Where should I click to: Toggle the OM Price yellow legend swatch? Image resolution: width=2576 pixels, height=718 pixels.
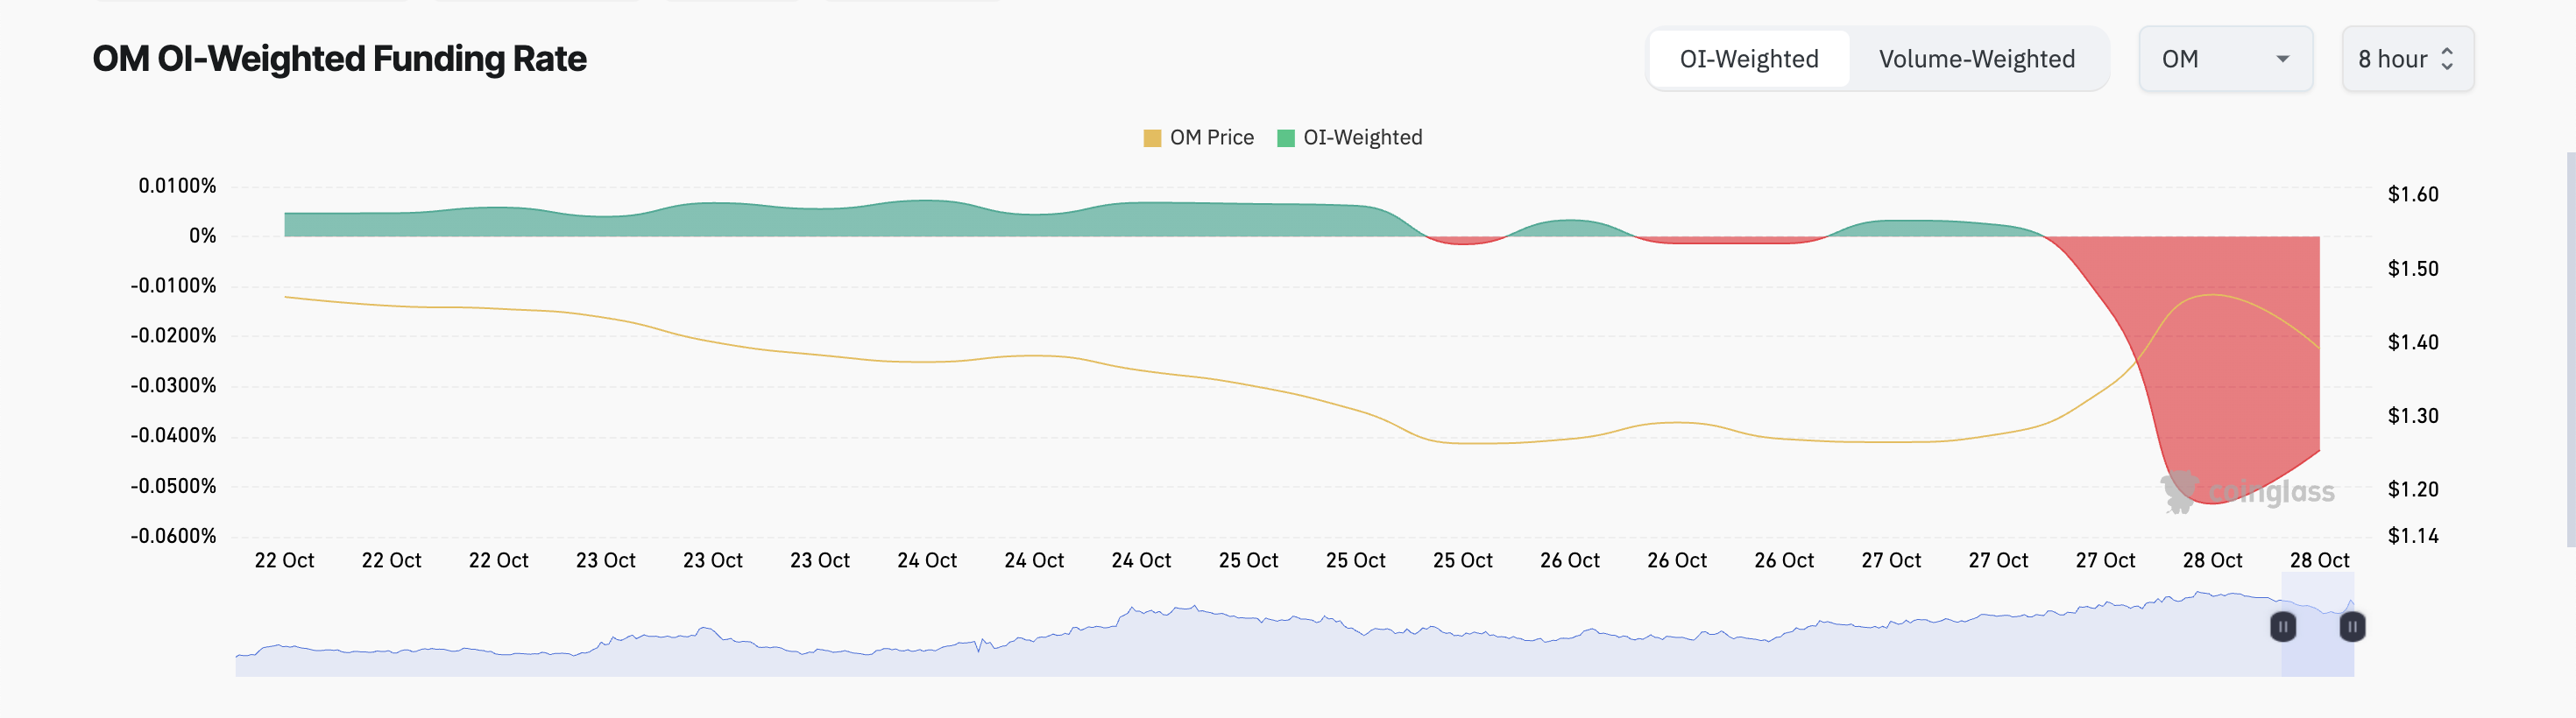pos(1152,138)
